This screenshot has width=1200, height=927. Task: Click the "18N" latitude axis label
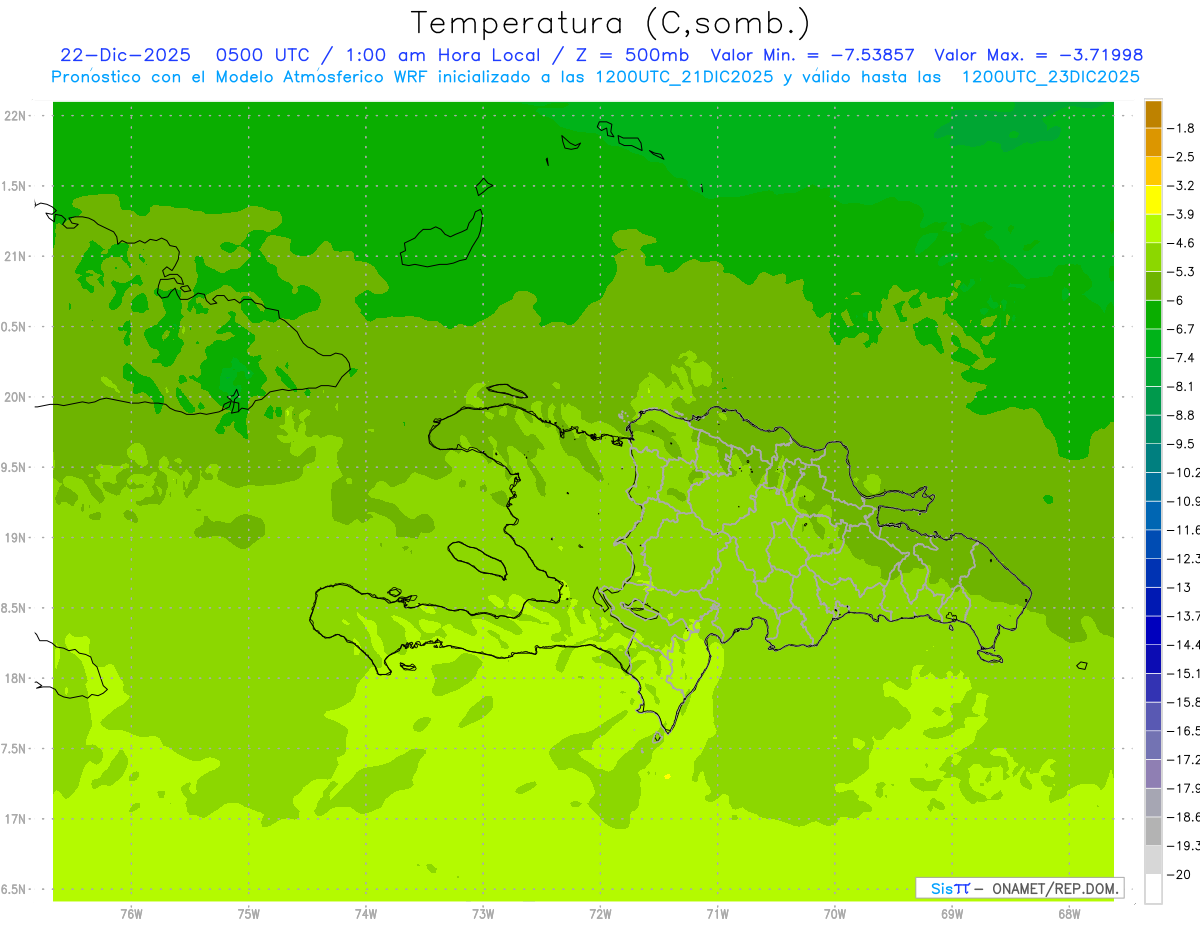point(15,678)
